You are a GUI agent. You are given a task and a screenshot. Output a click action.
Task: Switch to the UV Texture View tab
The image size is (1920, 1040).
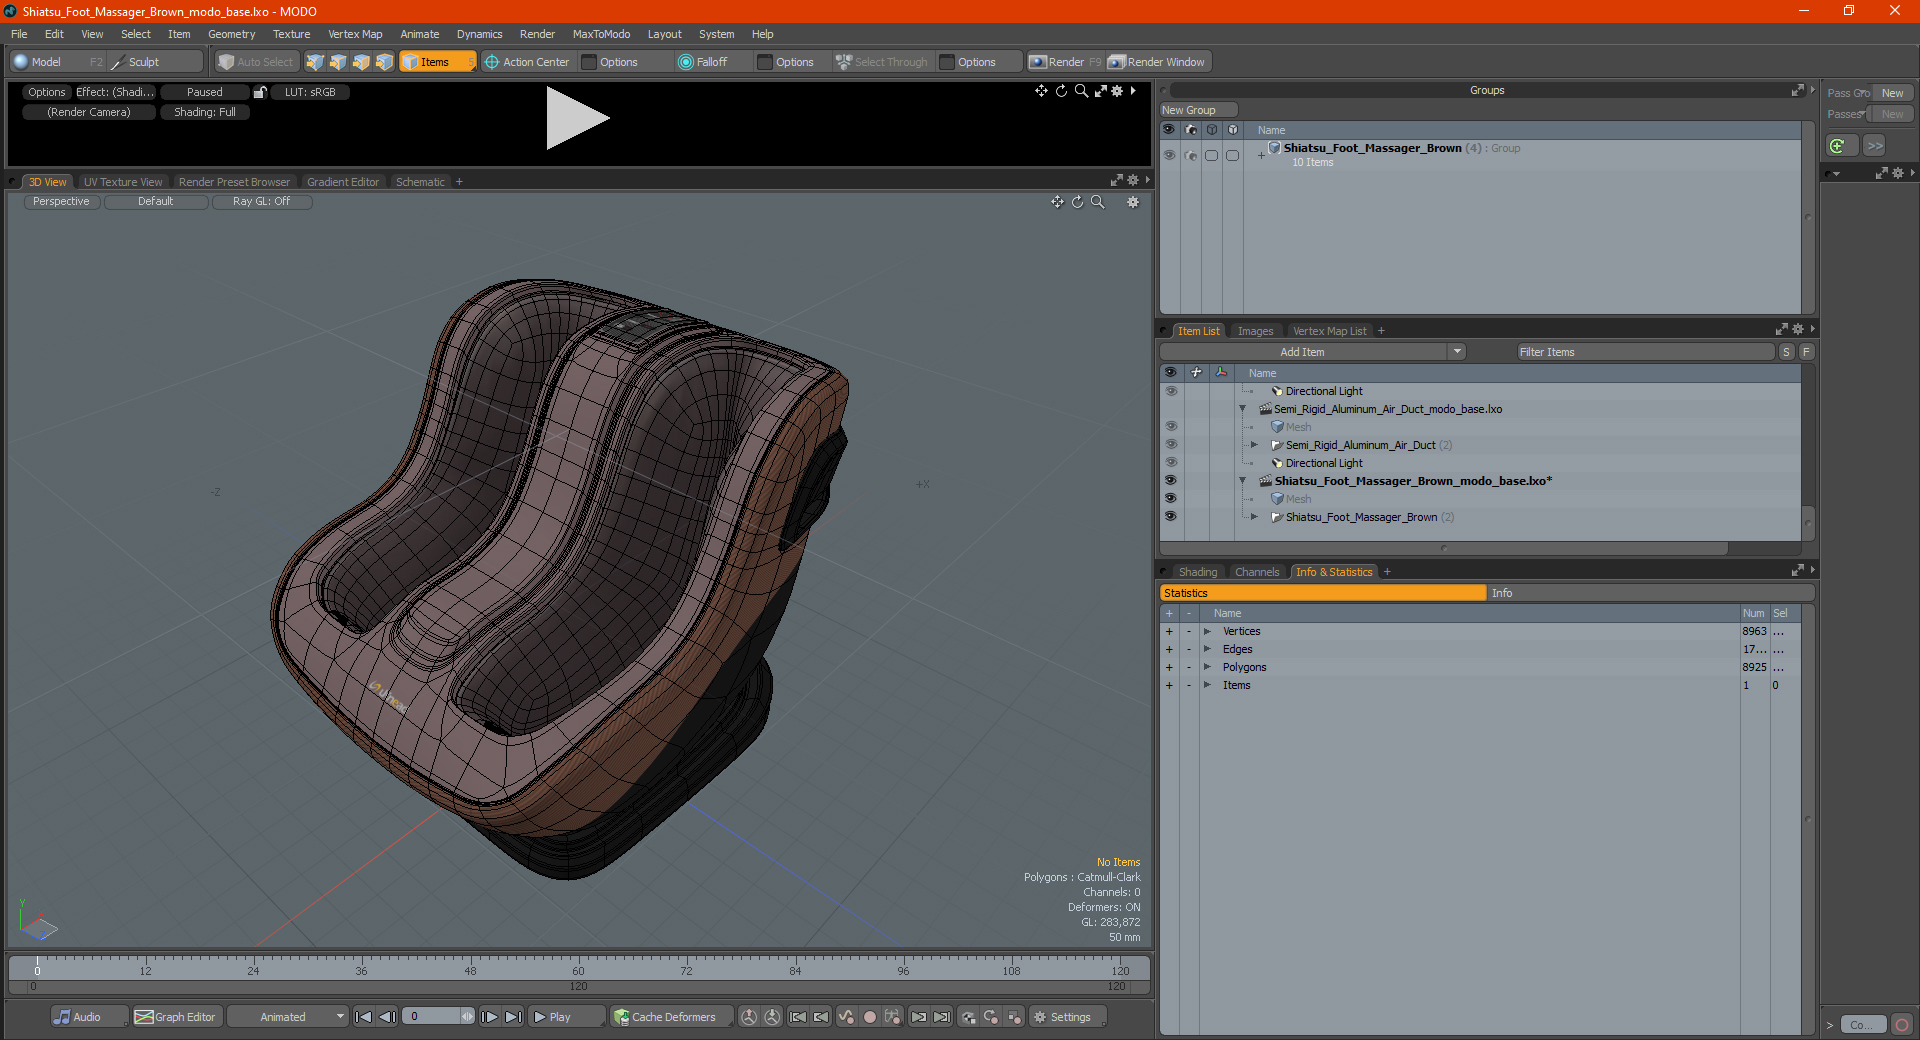click(x=123, y=182)
